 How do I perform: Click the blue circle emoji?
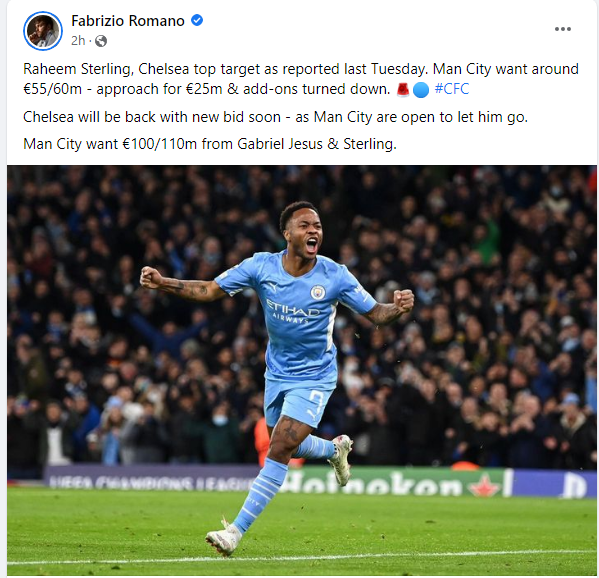click(421, 90)
